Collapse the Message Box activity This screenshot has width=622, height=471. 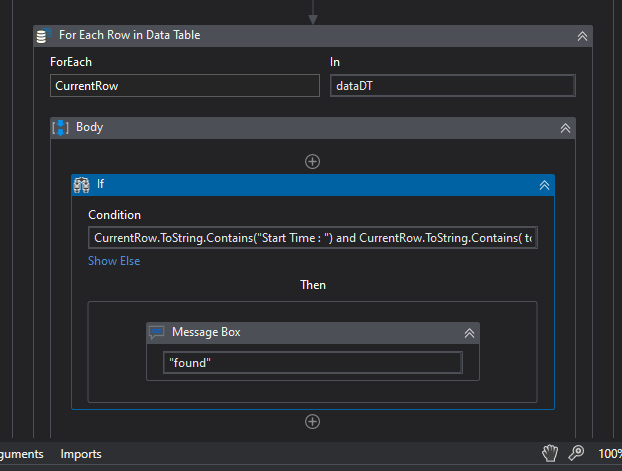469,333
